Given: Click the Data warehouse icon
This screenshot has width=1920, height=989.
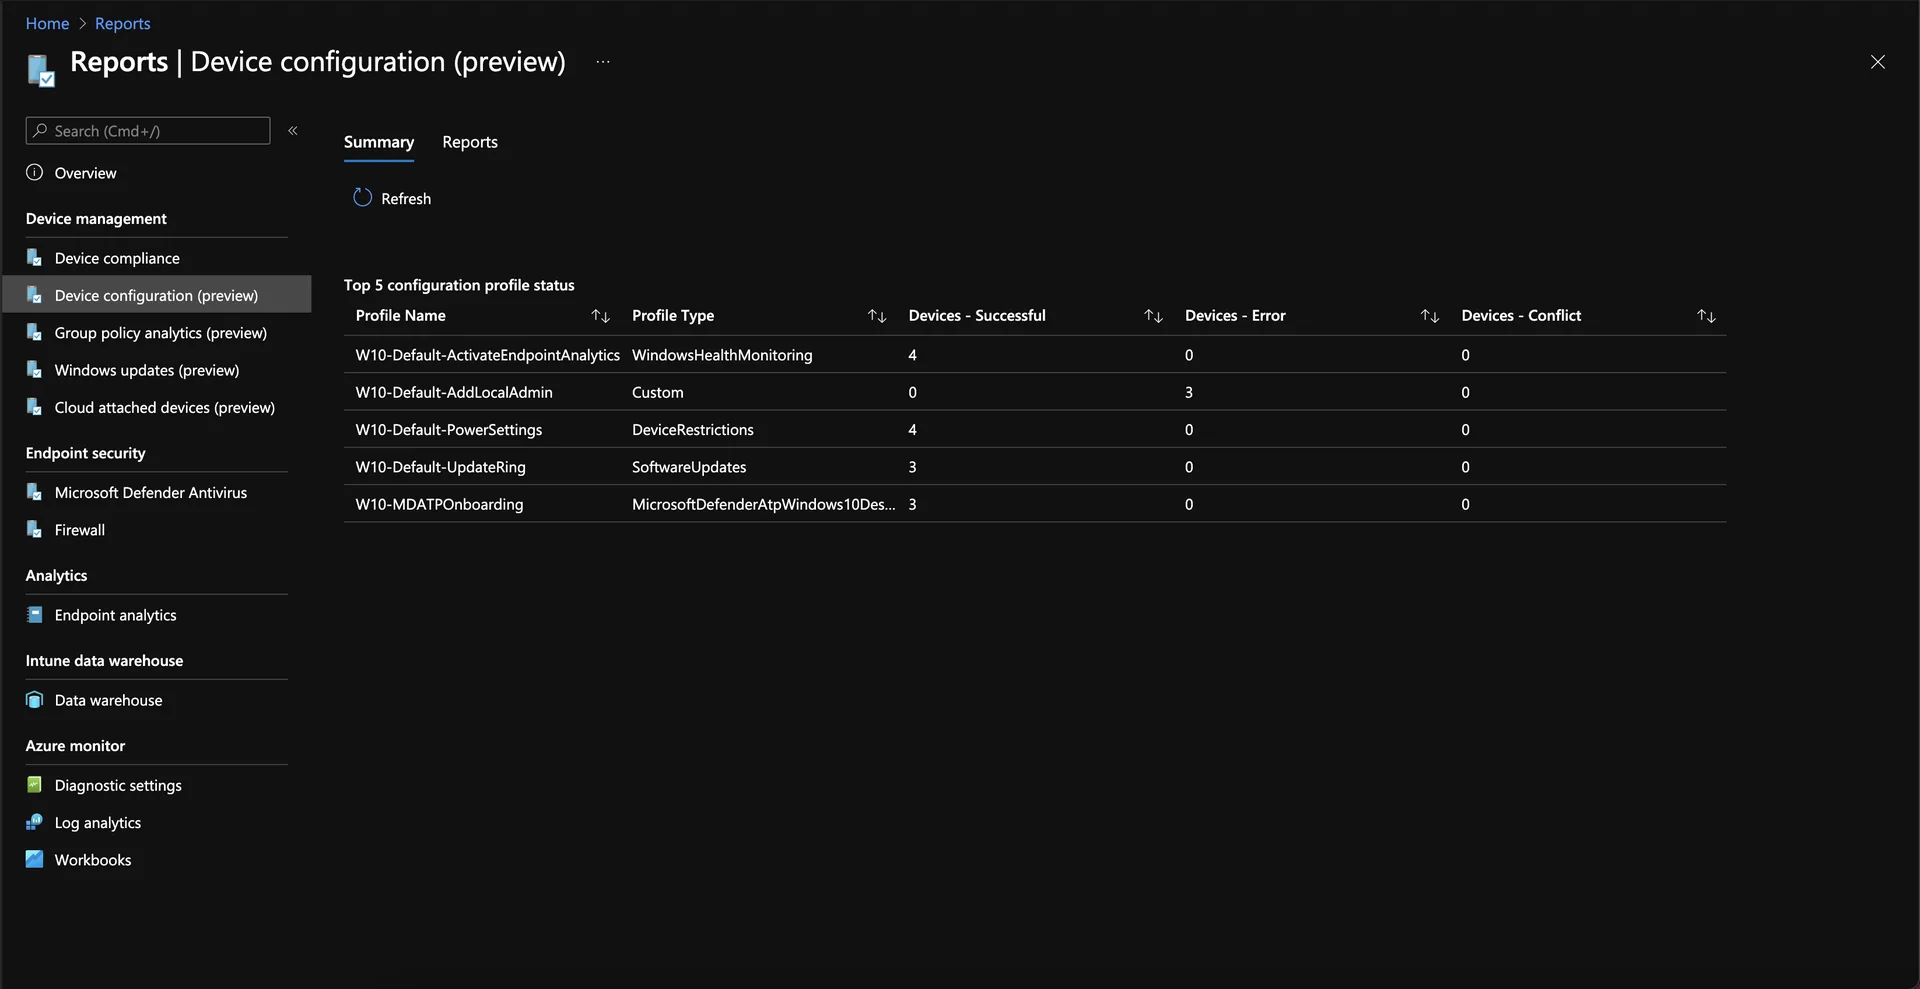Looking at the screenshot, I should coord(35,700).
